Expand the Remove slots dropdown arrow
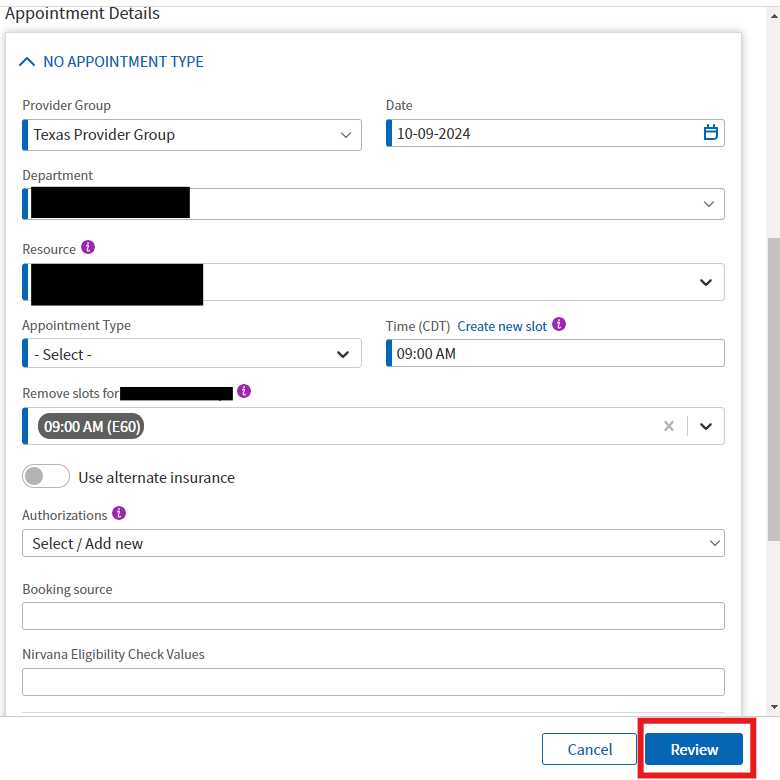The height and width of the screenshot is (780, 780). coord(706,426)
